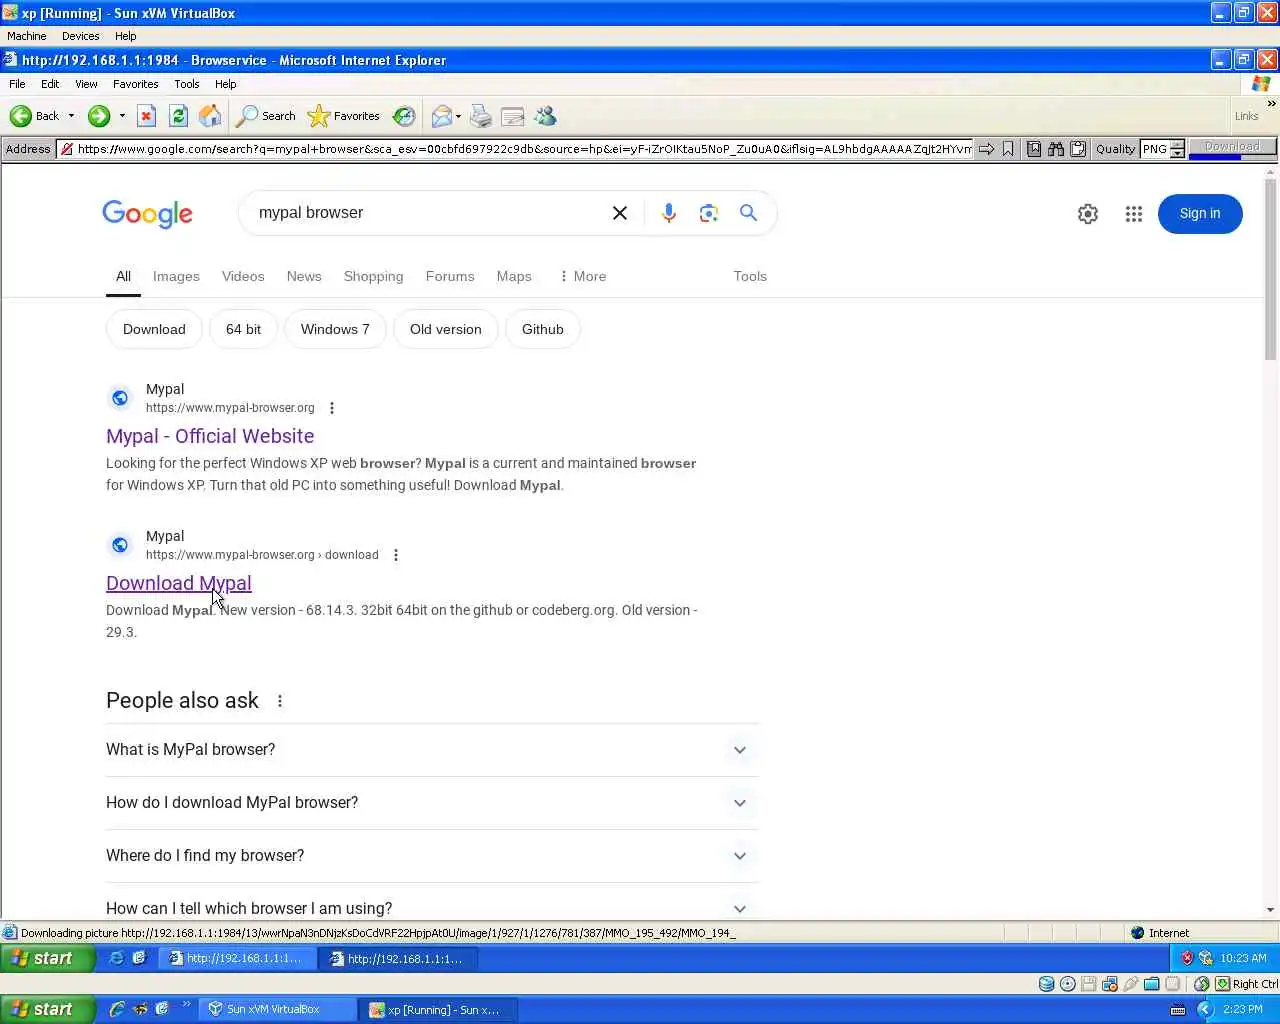Open the Forward button dropdown arrow
This screenshot has width=1280, height=1024.
tap(122, 116)
